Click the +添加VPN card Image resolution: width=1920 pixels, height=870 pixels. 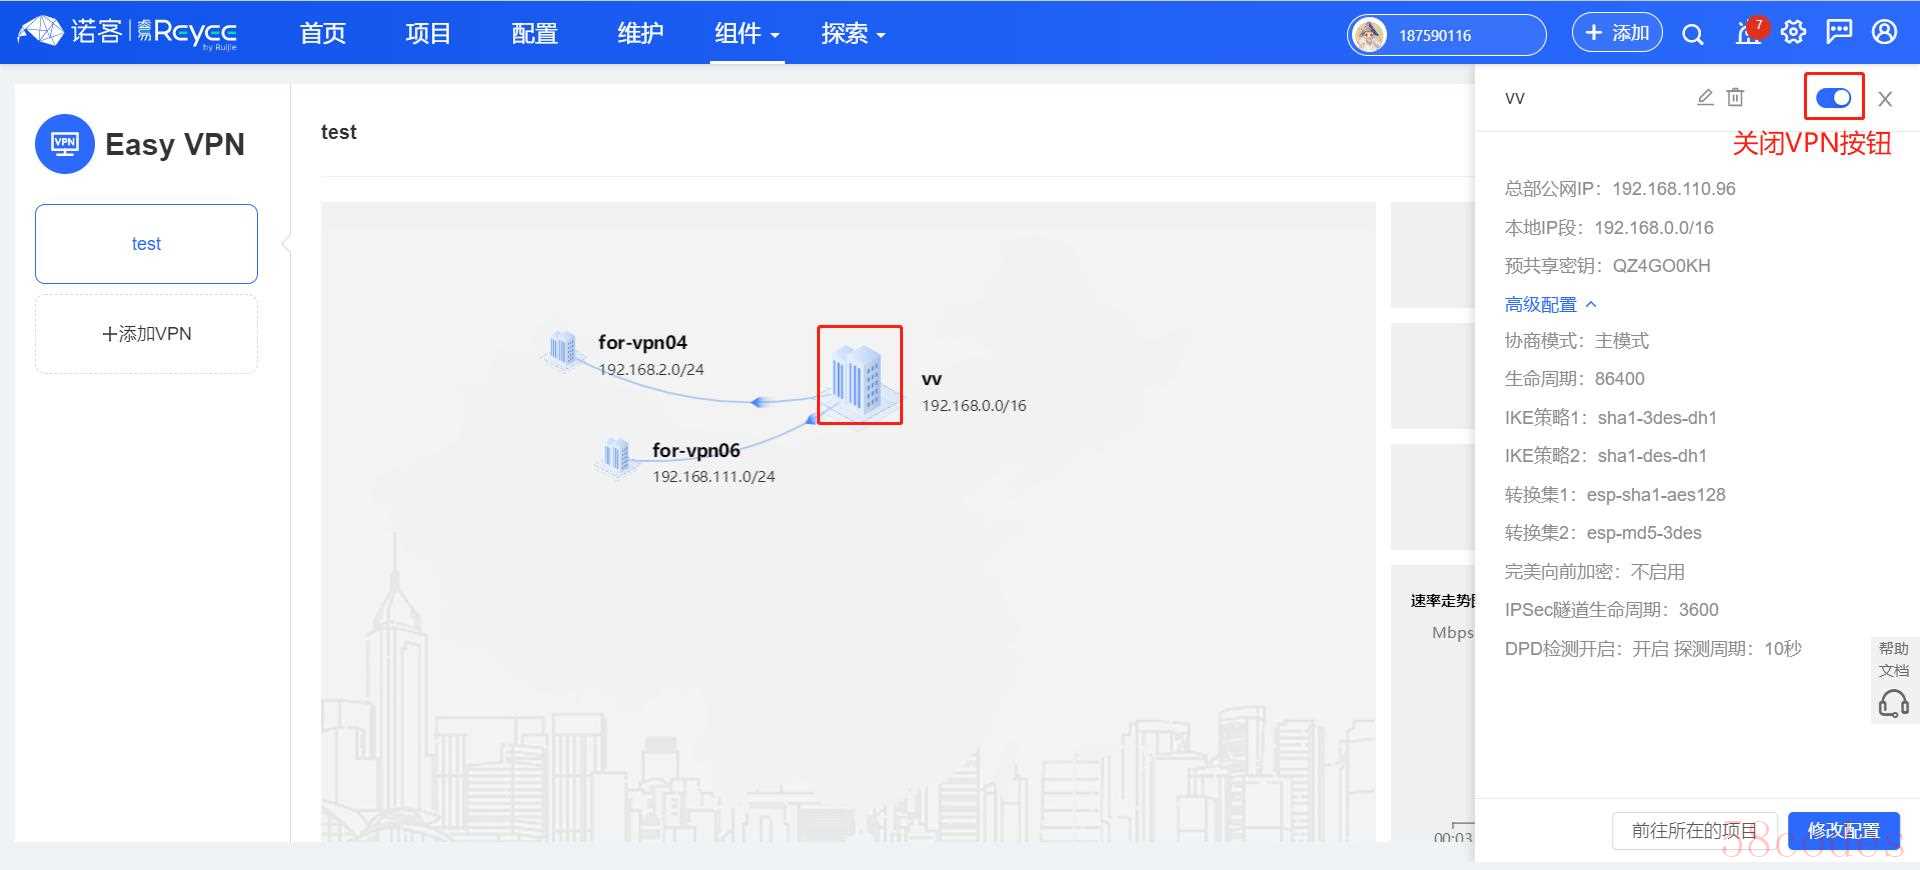coord(146,334)
